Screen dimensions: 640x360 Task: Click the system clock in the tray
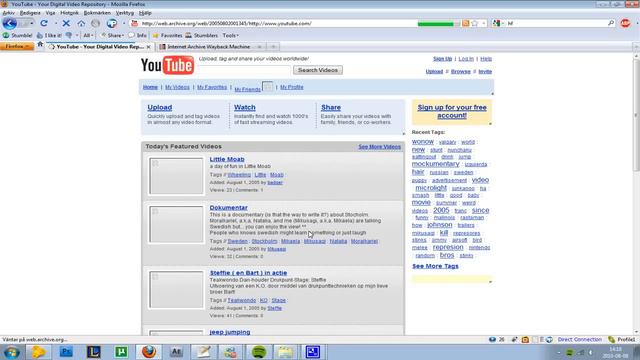tap(616, 352)
